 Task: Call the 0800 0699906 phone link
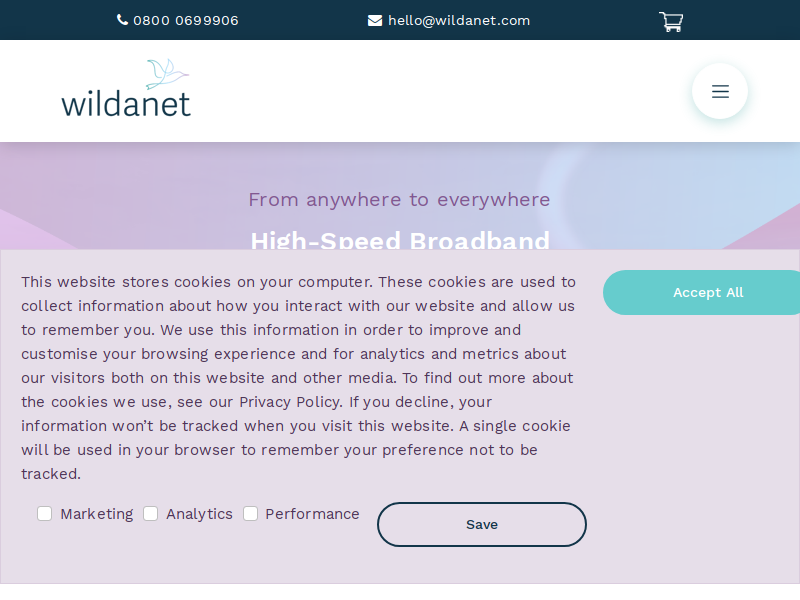186,20
